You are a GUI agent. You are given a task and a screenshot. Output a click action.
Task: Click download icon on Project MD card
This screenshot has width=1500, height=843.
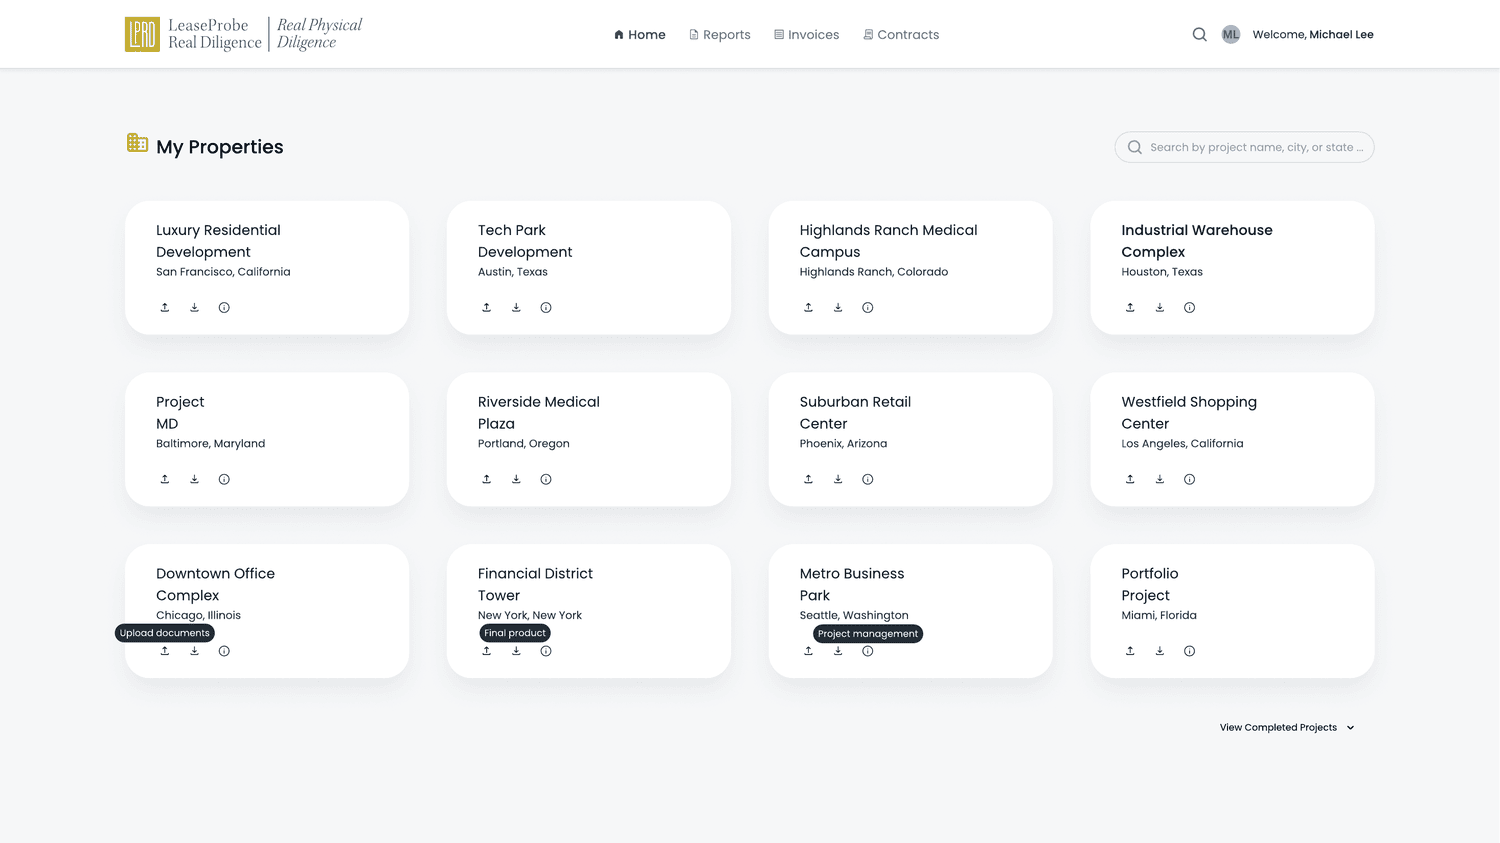point(194,479)
